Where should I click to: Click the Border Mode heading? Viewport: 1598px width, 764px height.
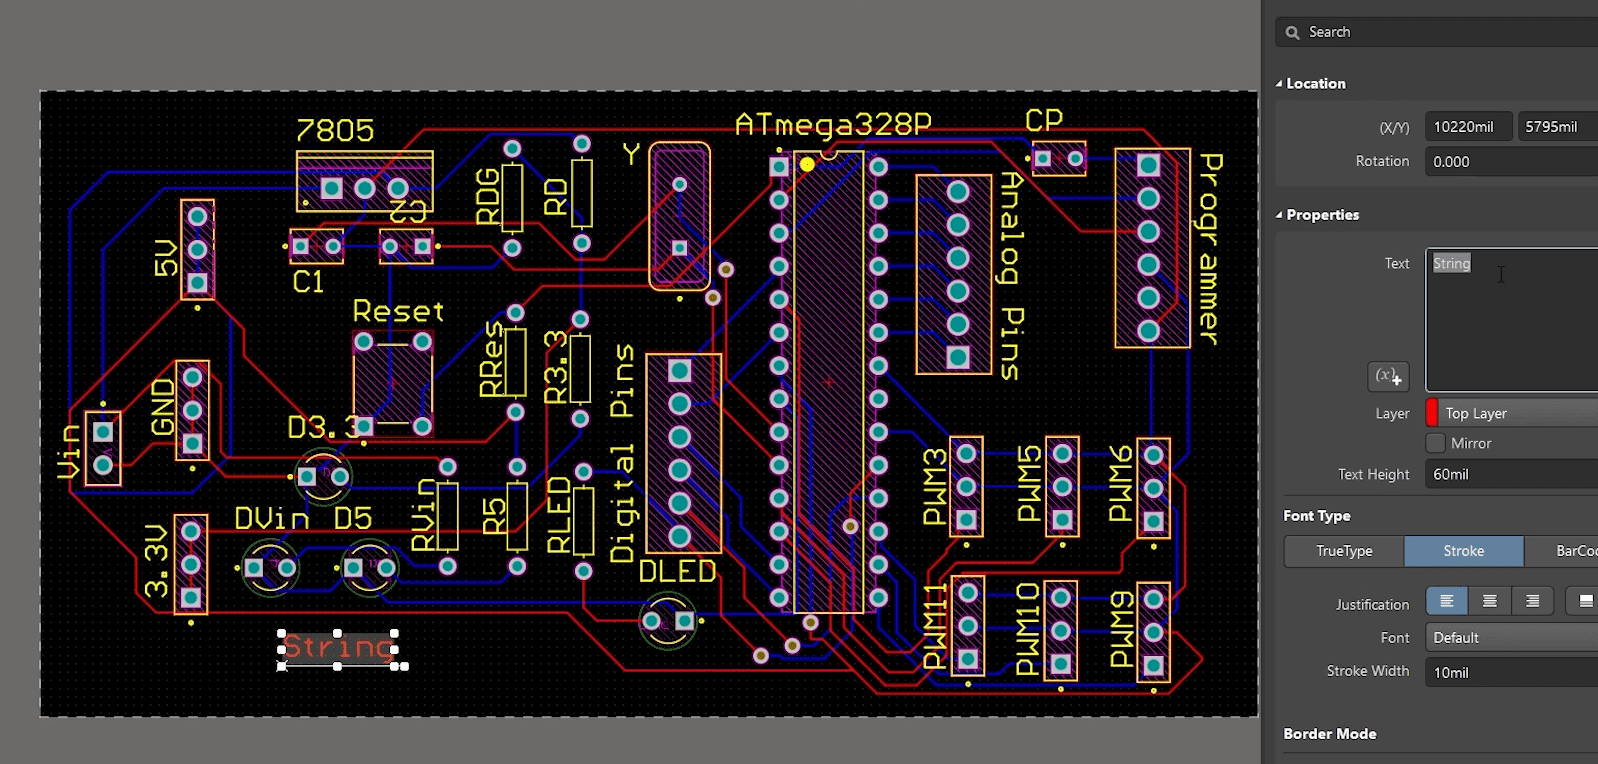click(1329, 734)
